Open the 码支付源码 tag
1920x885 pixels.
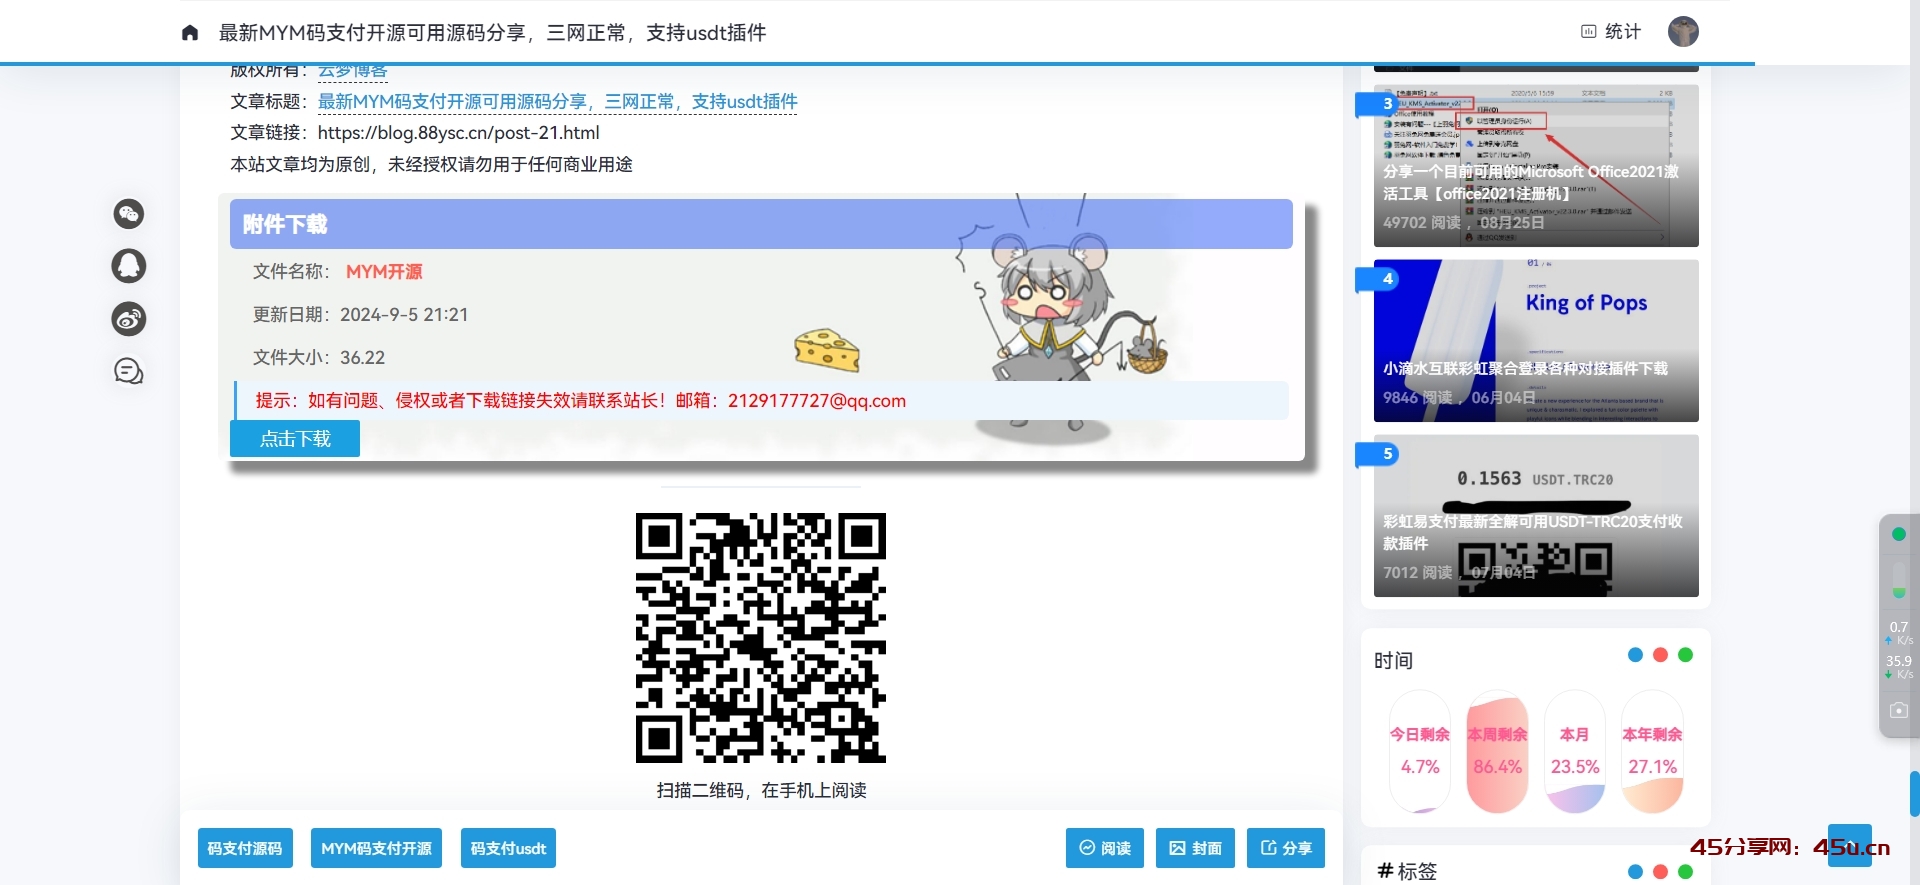pyautogui.click(x=245, y=849)
